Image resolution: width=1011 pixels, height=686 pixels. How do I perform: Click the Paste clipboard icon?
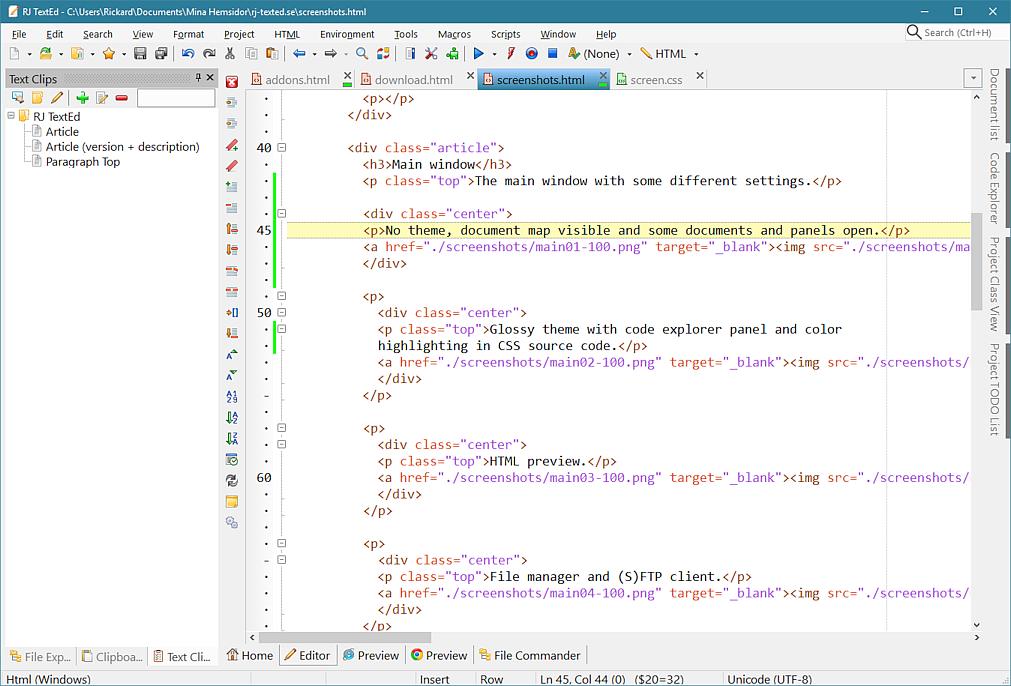pos(273,54)
